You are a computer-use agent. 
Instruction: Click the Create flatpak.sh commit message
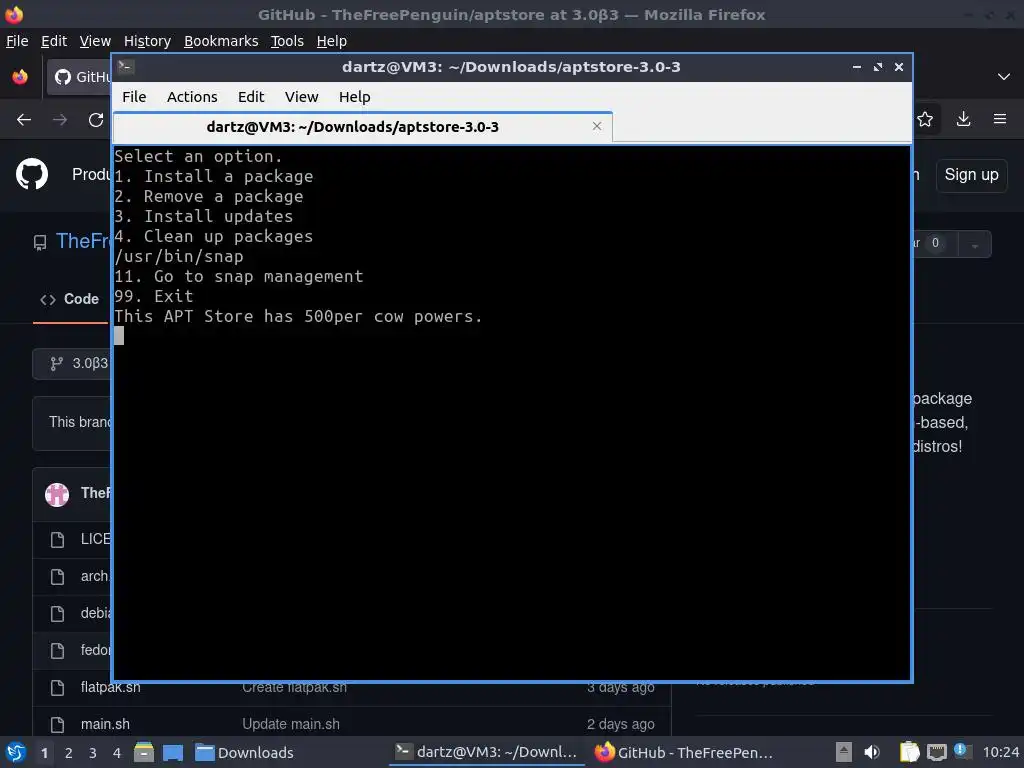point(295,688)
